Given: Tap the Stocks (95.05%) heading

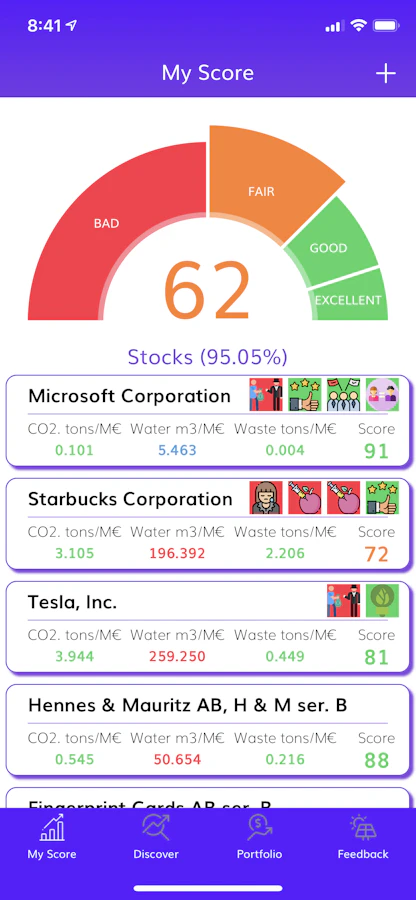Looking at the screenshot, I should [x=207, y=357].
